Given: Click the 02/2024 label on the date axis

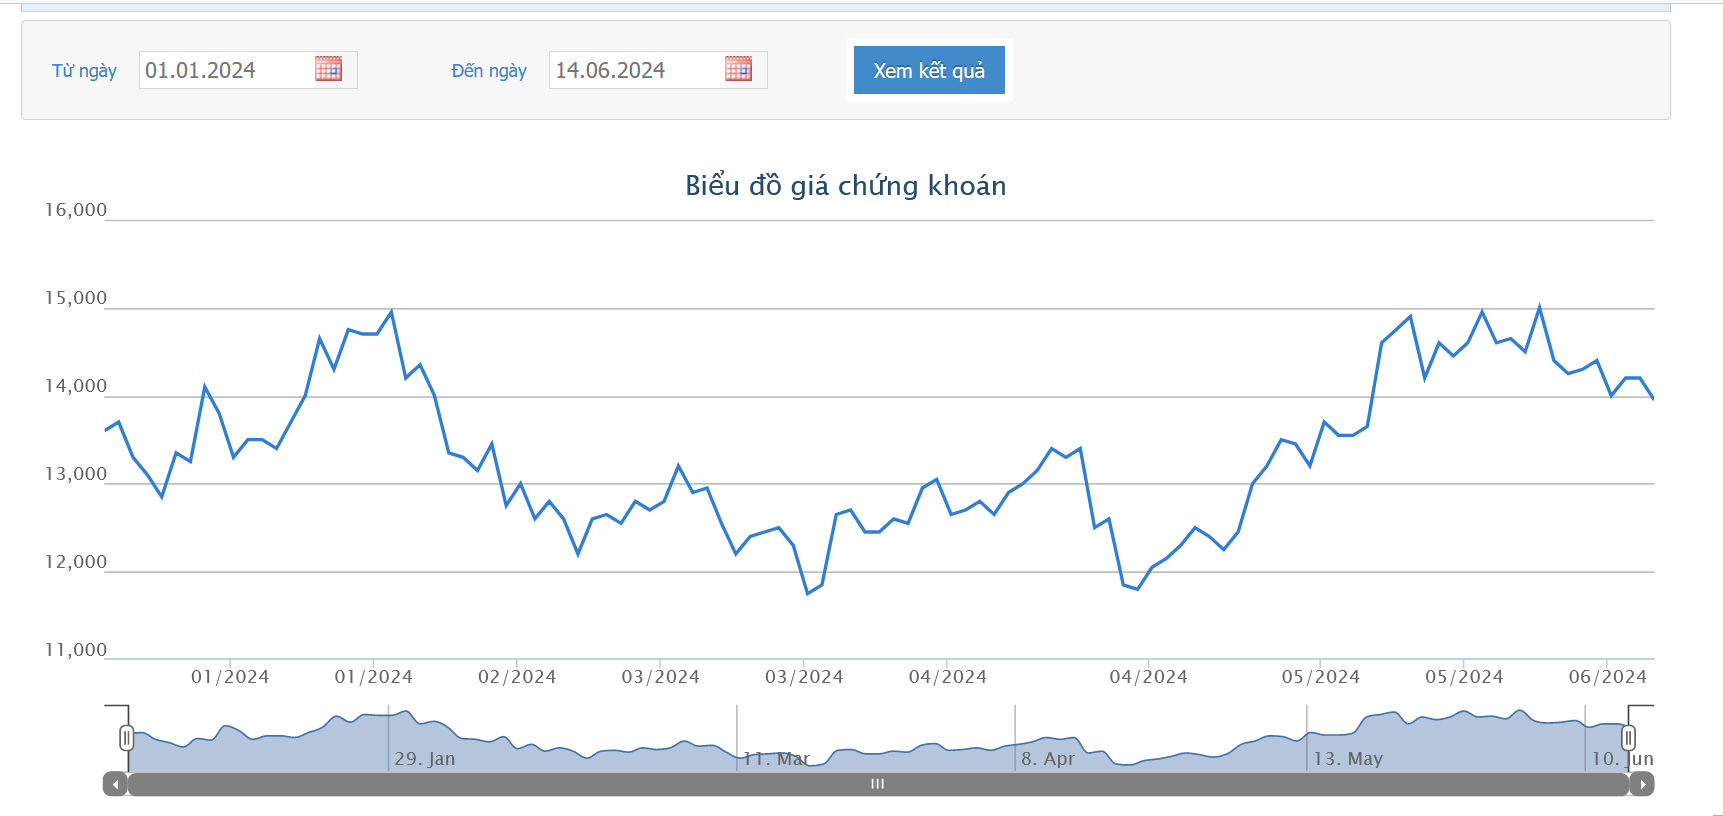Looking at the screenshot, I should (x=516, y=677).
